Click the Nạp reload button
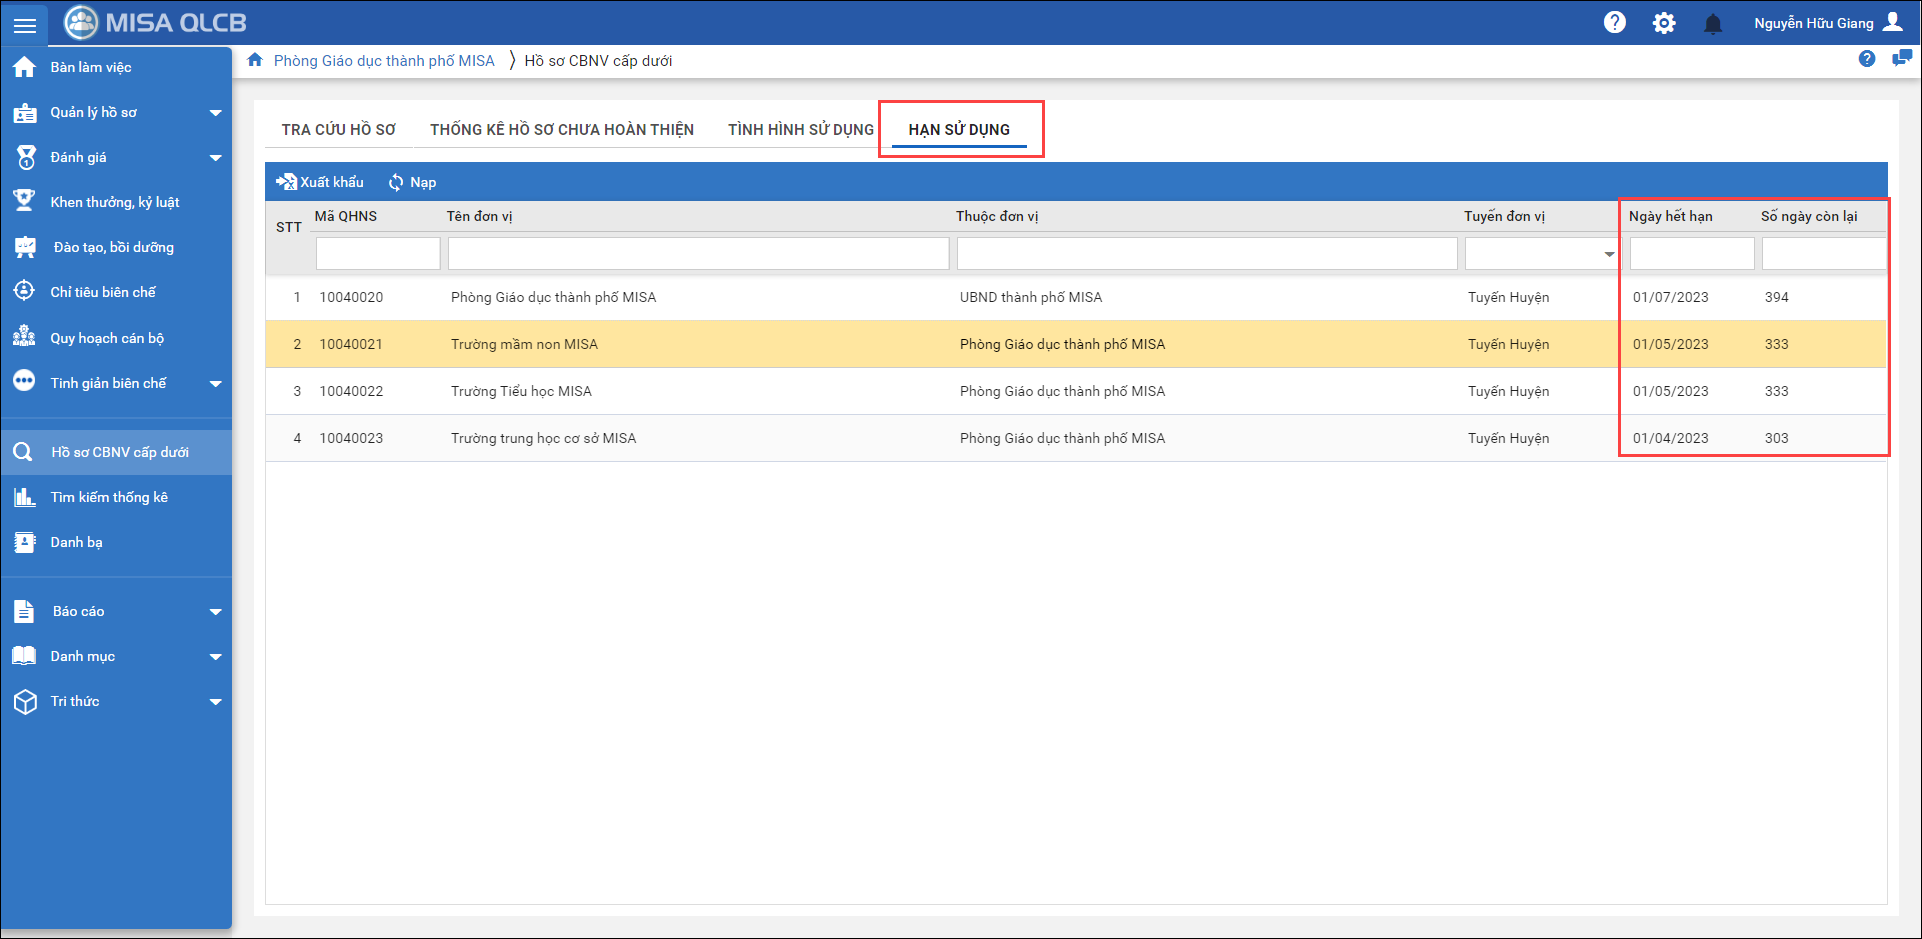The width and height of the screenshot is (1922, 939). click(x=412, y=182)
